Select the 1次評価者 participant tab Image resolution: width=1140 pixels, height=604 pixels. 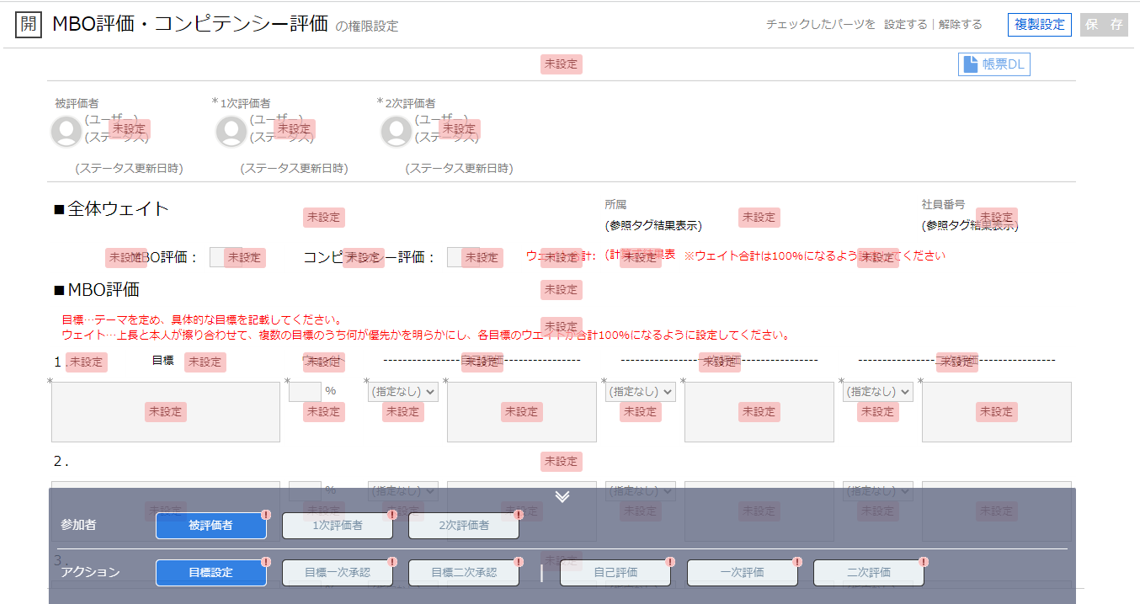coord(337,526)
